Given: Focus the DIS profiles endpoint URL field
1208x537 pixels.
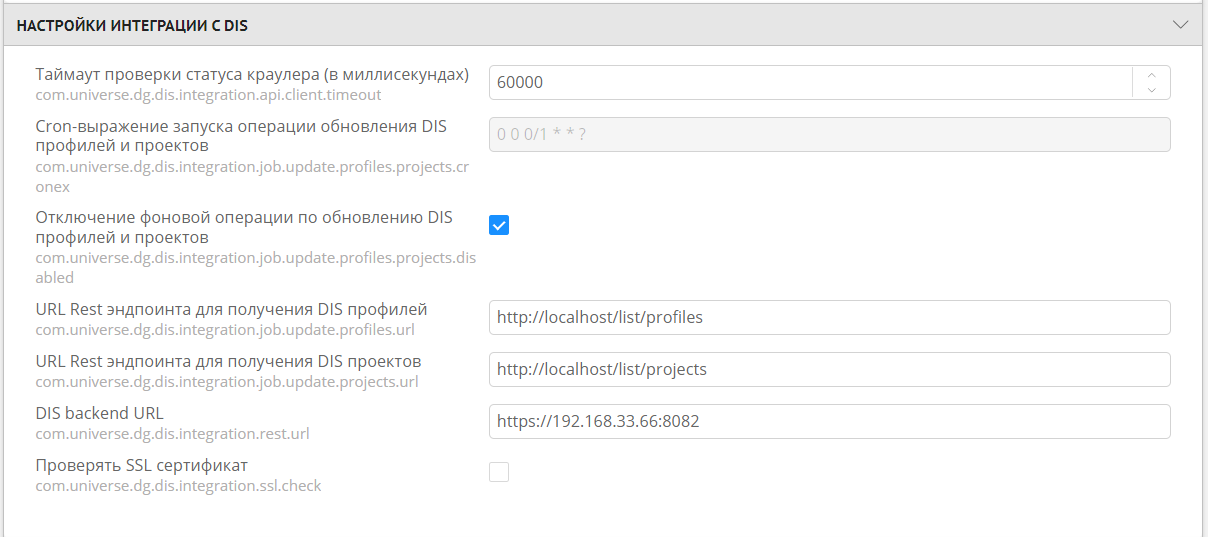Looking at the screenshot, I should click(829, 317).
